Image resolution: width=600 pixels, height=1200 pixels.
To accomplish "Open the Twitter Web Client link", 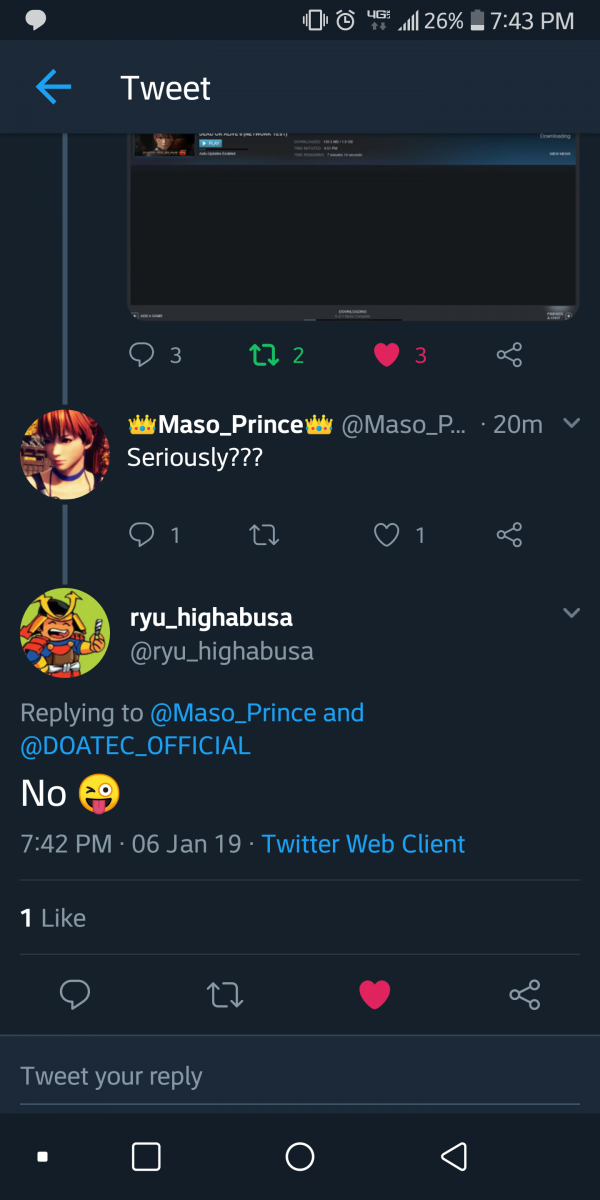I will click(364, 844).
